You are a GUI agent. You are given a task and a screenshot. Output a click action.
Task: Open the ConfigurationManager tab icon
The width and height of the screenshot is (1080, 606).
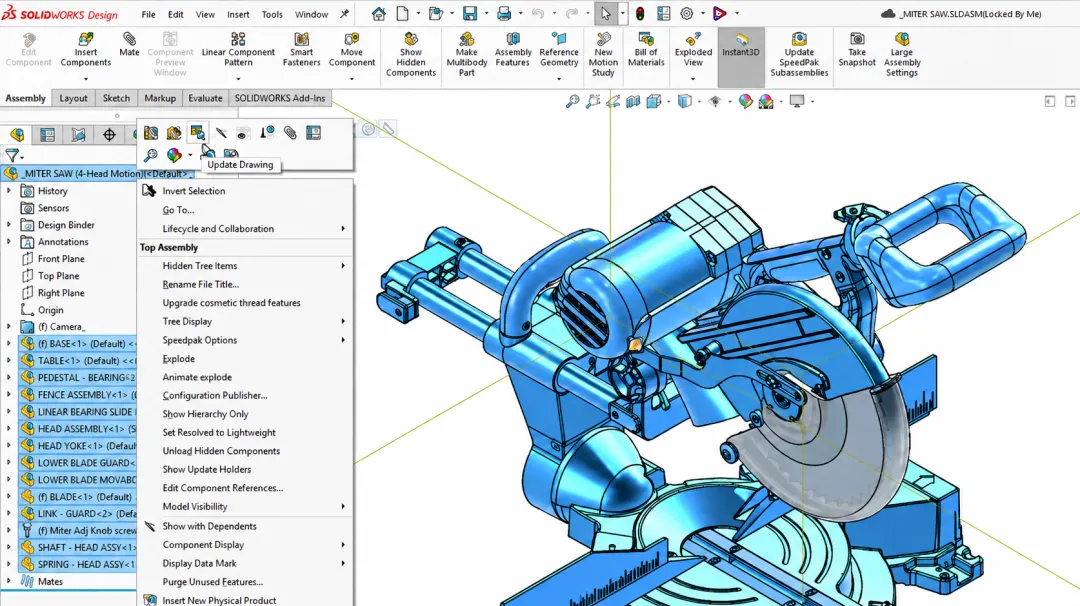[x=78, y=134]
